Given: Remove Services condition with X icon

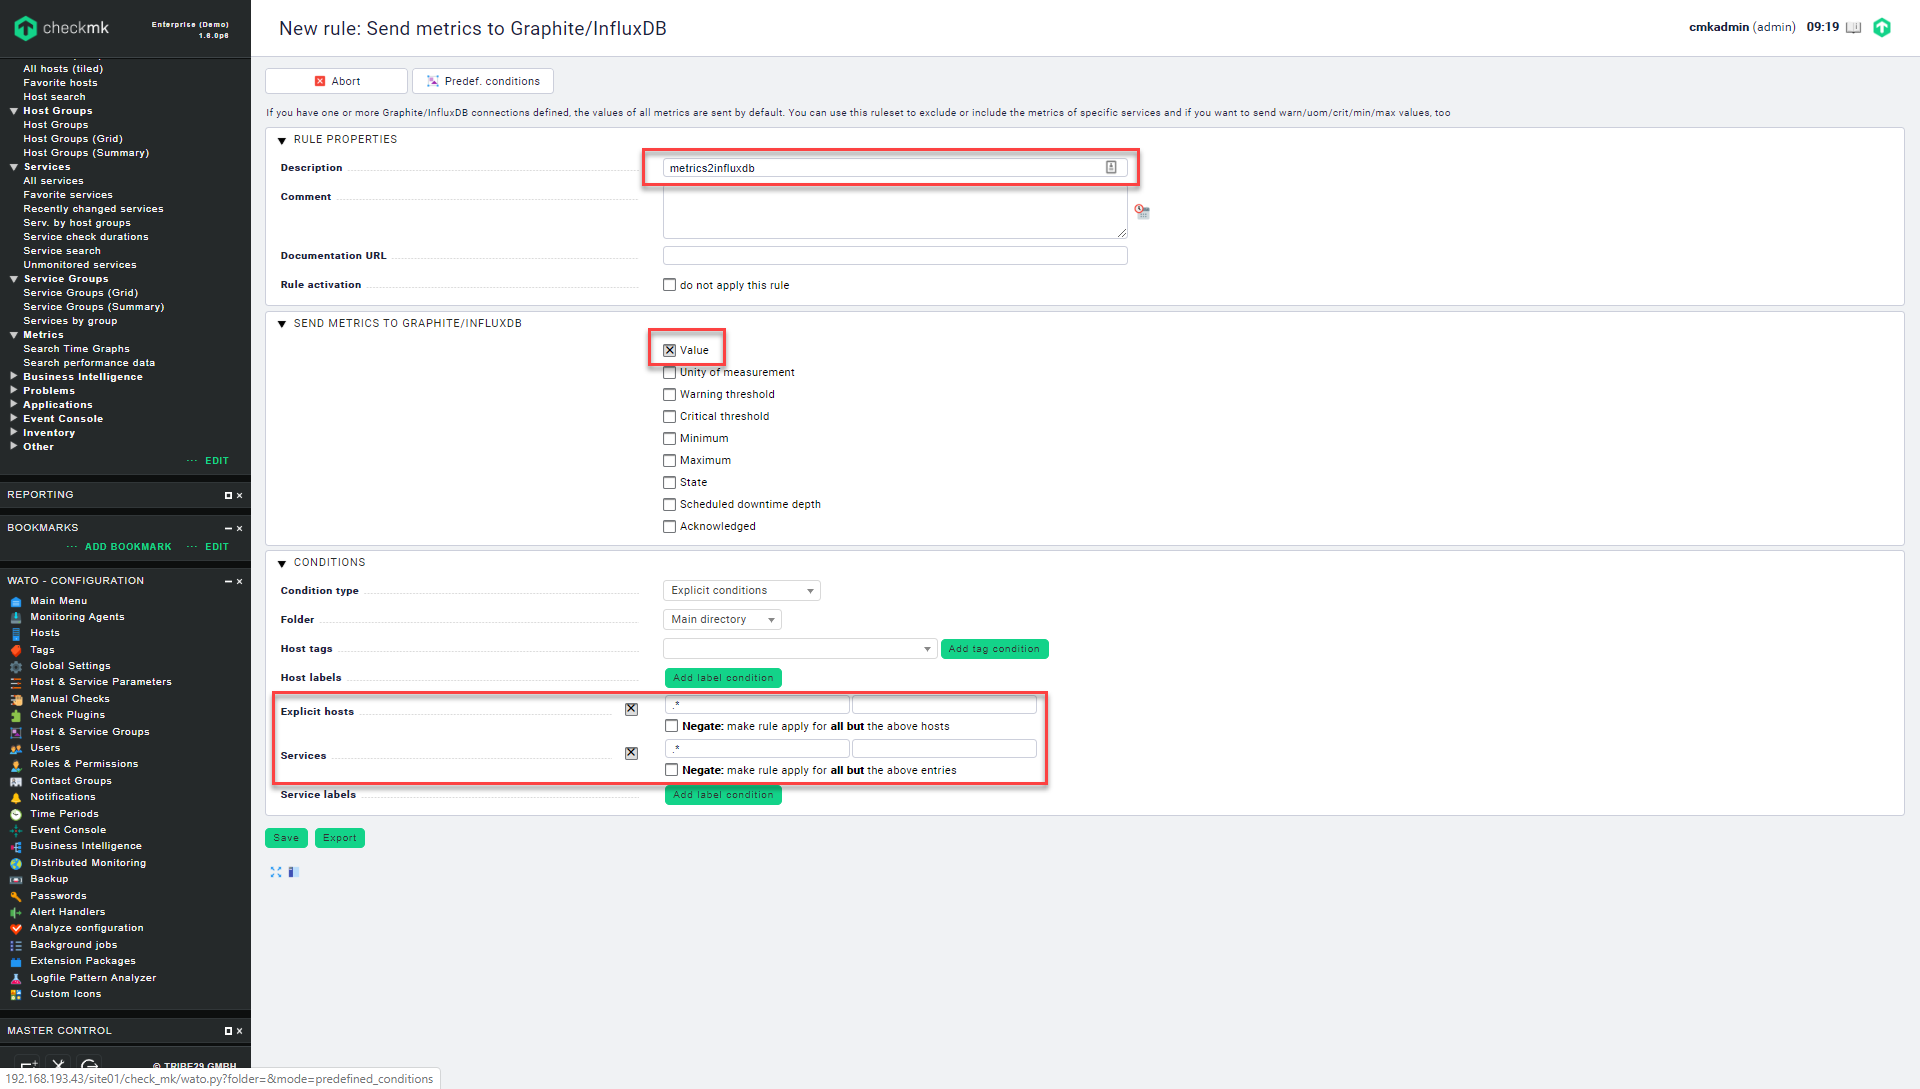Looking at the screenshot, I should (631, 753).
